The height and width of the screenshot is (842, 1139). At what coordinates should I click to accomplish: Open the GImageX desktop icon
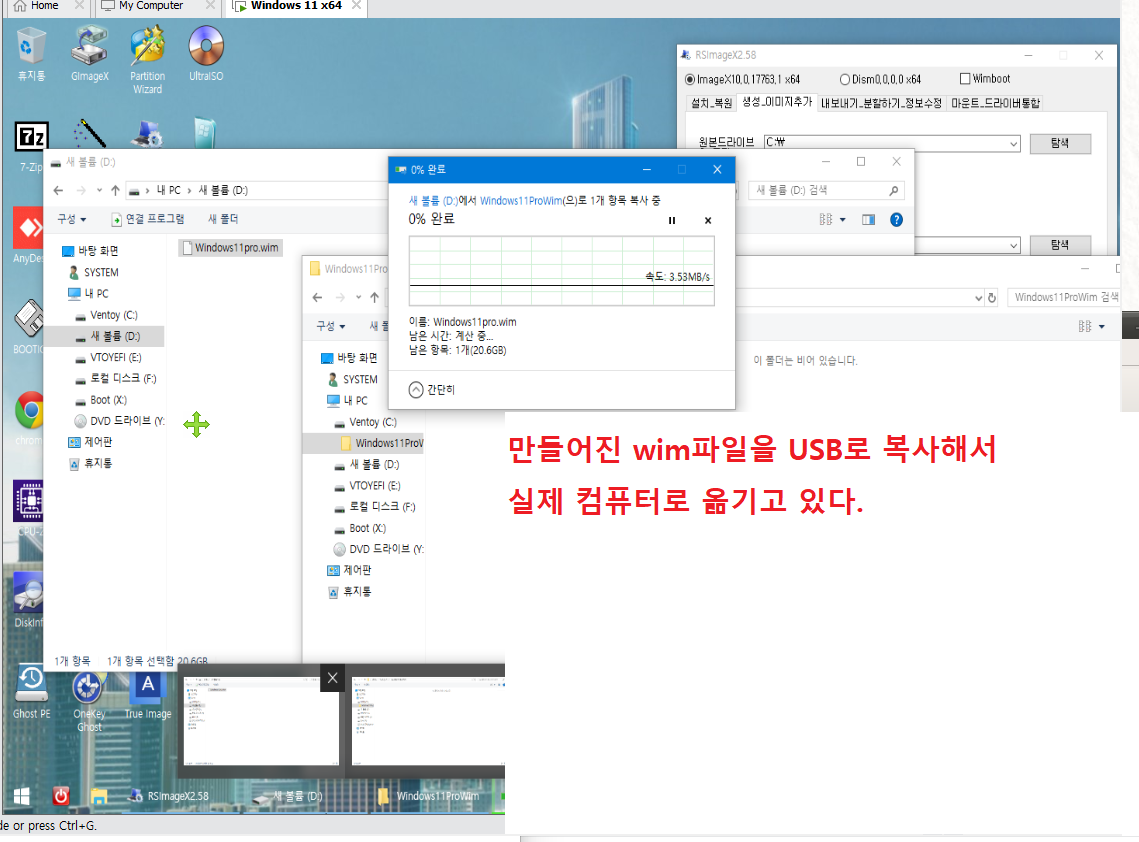89,54
